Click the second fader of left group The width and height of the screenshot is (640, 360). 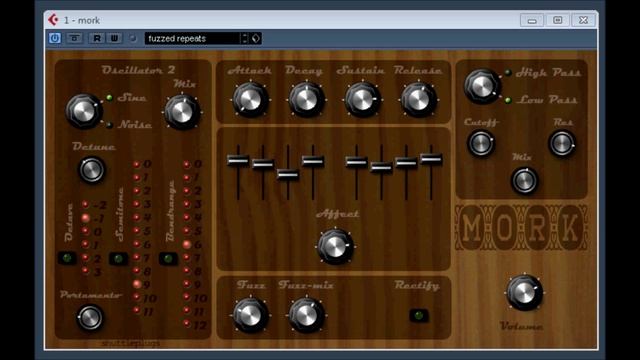263,164
